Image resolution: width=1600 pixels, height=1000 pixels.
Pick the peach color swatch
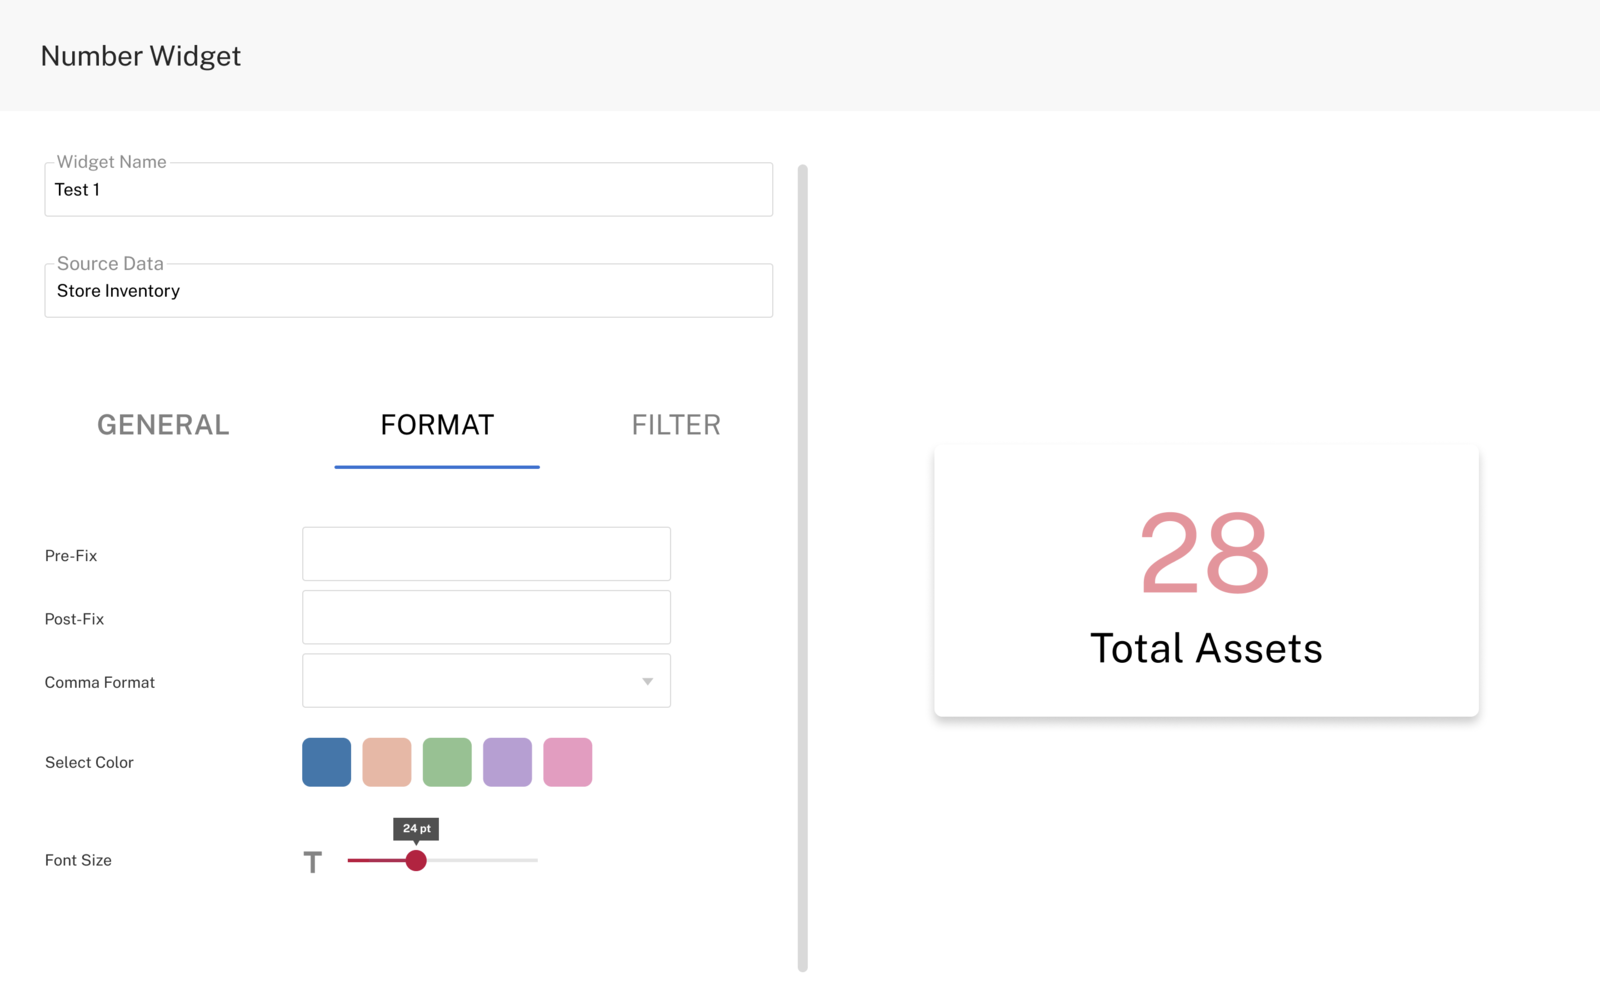coord(387,762)
